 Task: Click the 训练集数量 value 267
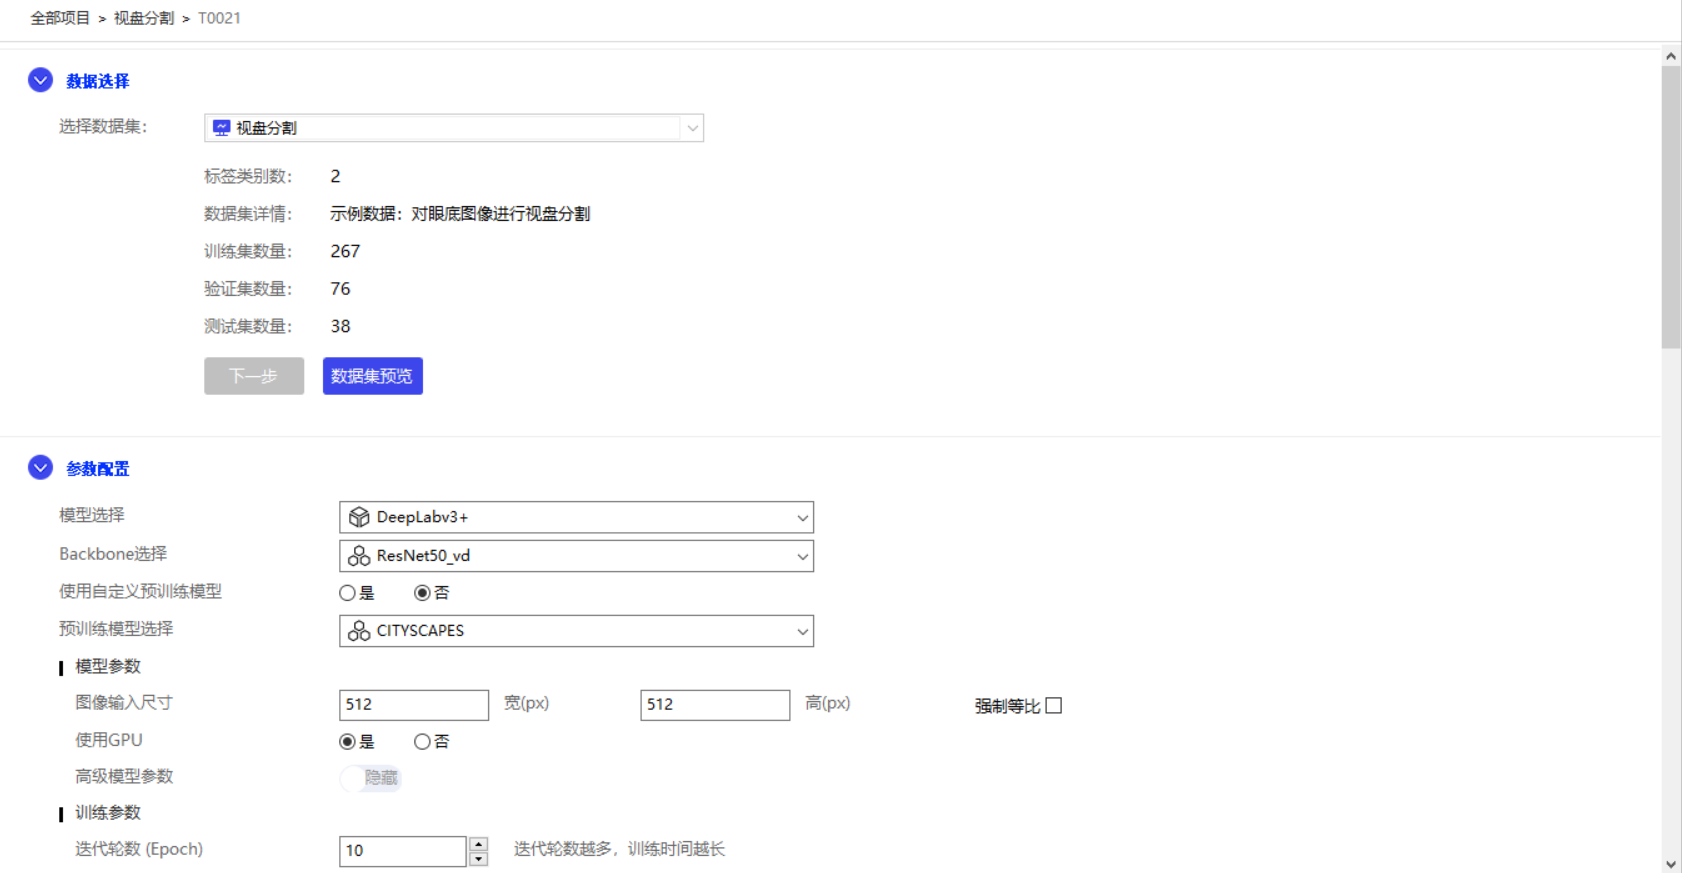345,251
